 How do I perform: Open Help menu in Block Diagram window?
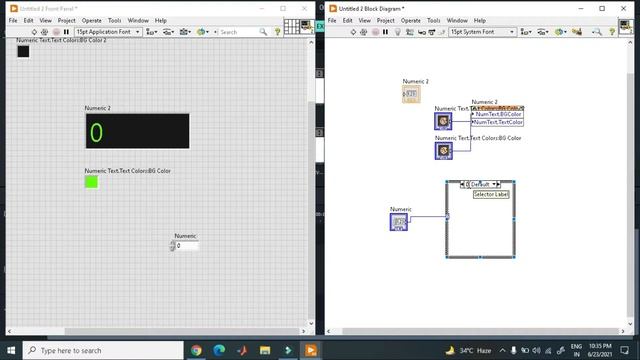(x=480, y=20)
